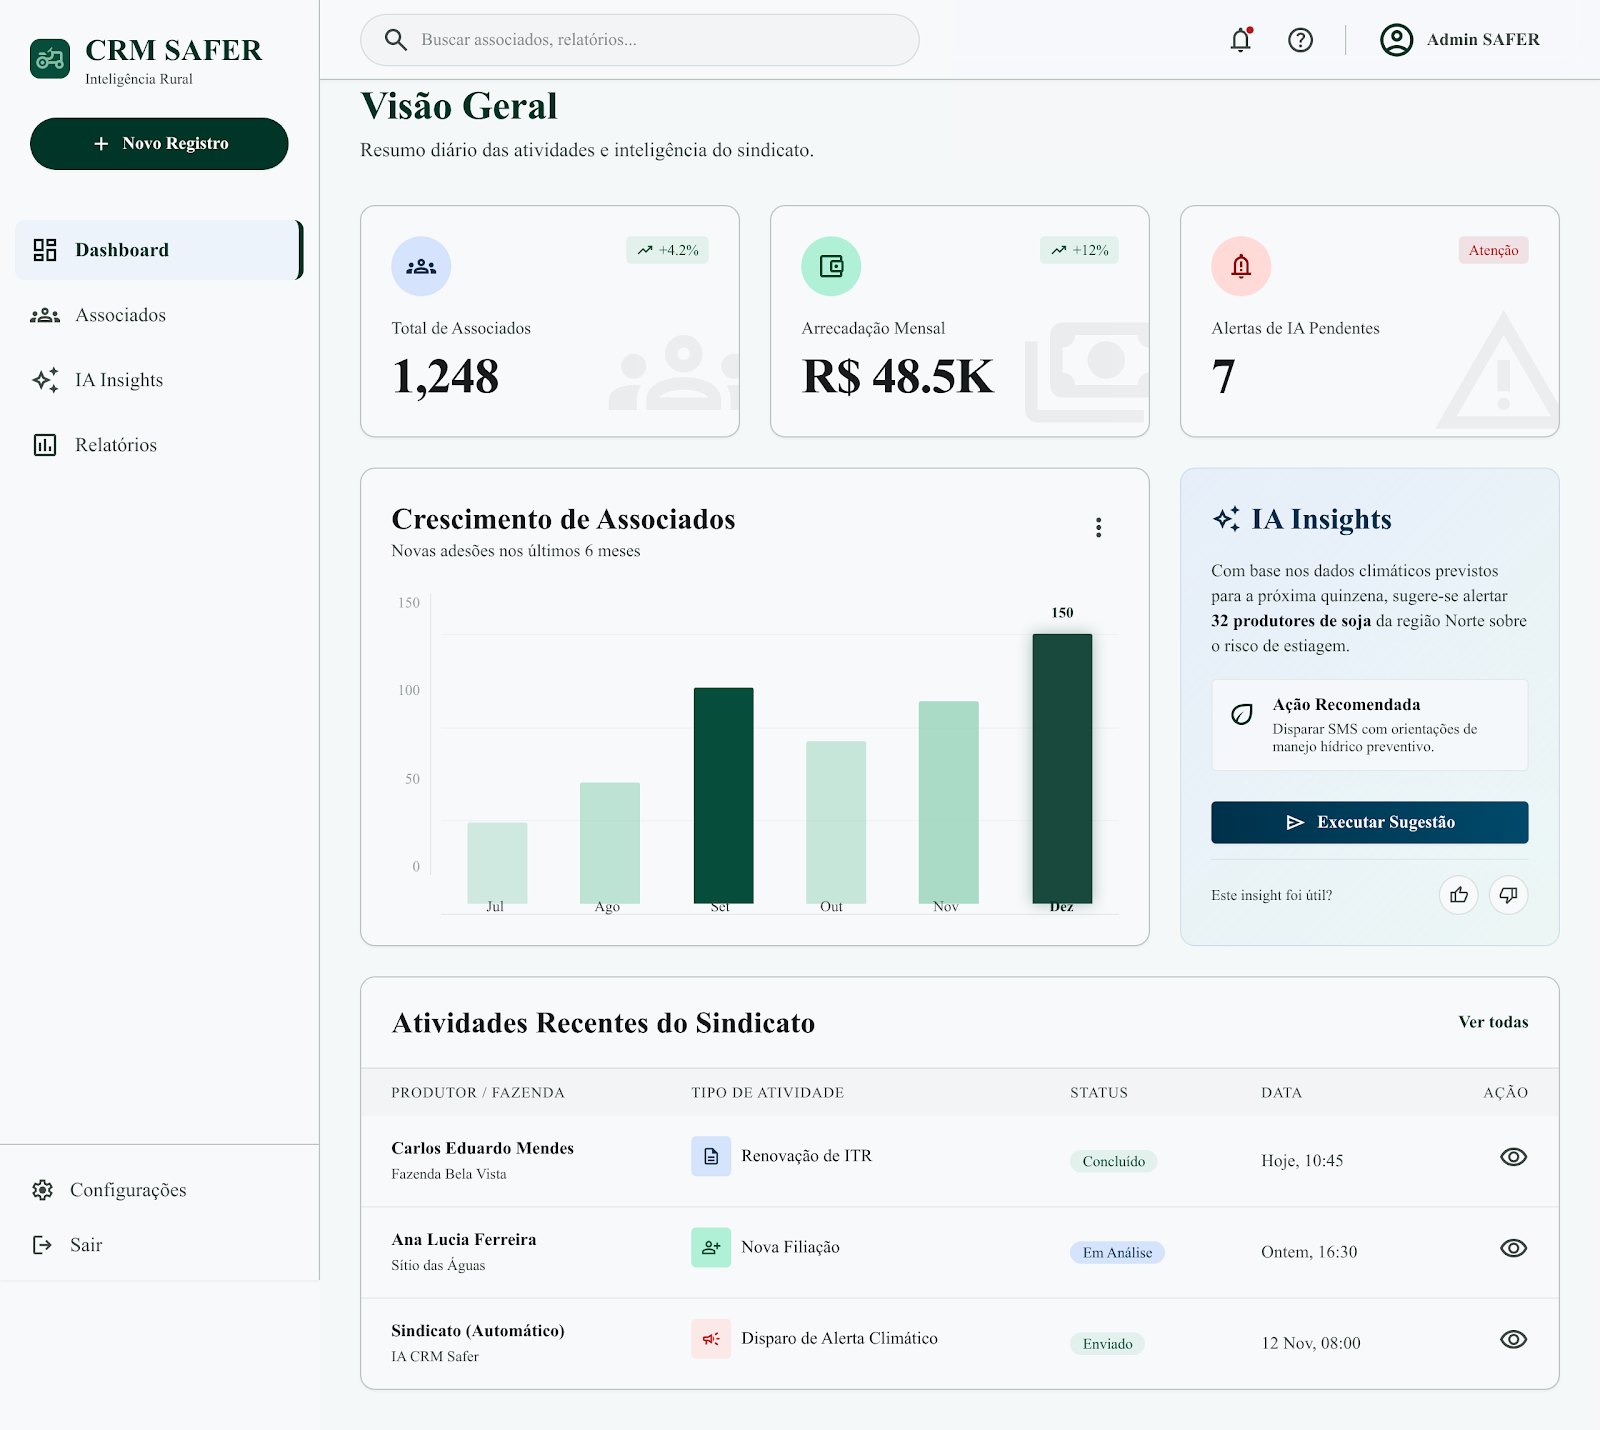
Task: Click the leaf icon in Ação Recomendada
Action: pyautogui.click(x=1242, y=715)
